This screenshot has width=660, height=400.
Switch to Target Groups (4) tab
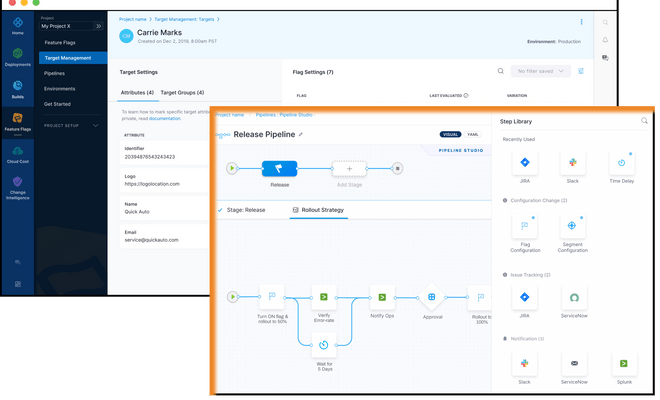182,92
